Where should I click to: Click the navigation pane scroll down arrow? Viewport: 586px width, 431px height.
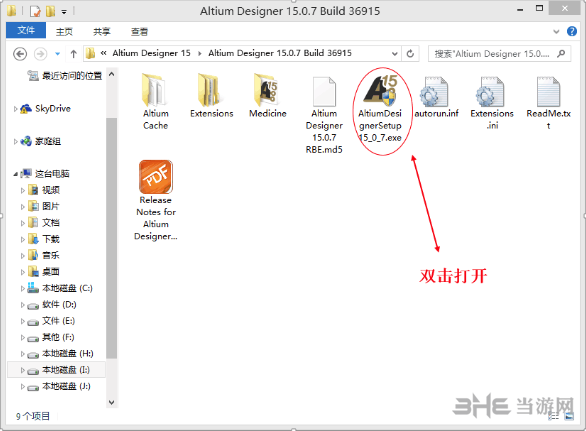tap(111, 402)
